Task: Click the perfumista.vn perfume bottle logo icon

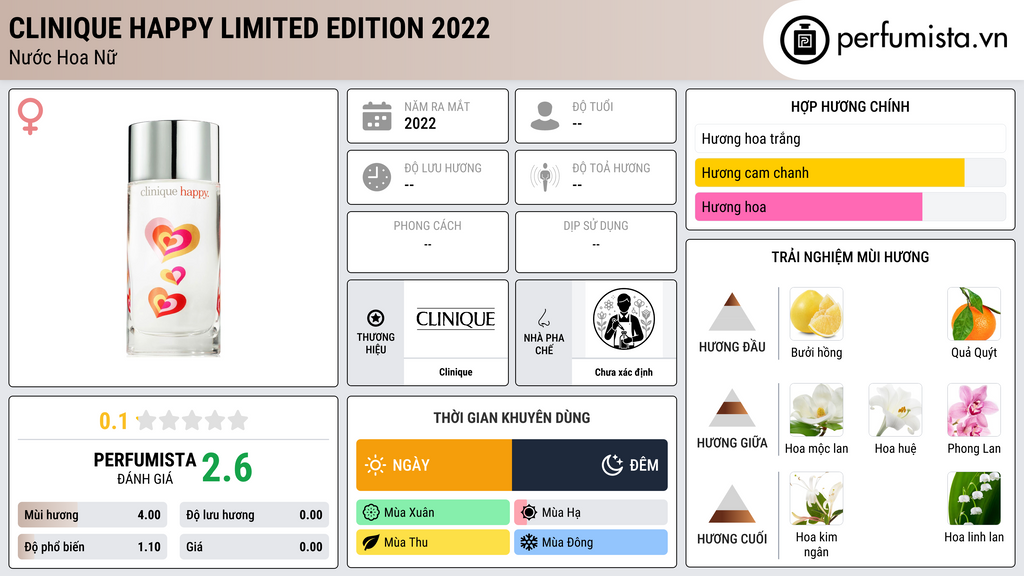Action: pos(804,40)
